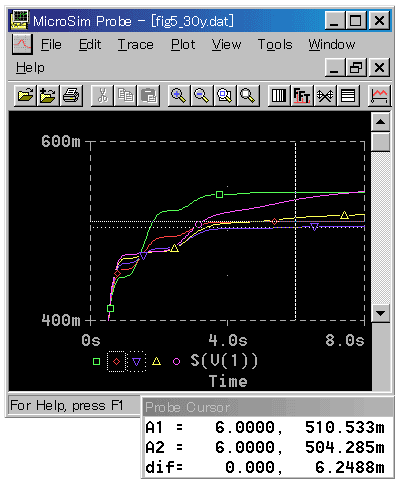Click the log Y axis toolbar icon

point(348,96)
